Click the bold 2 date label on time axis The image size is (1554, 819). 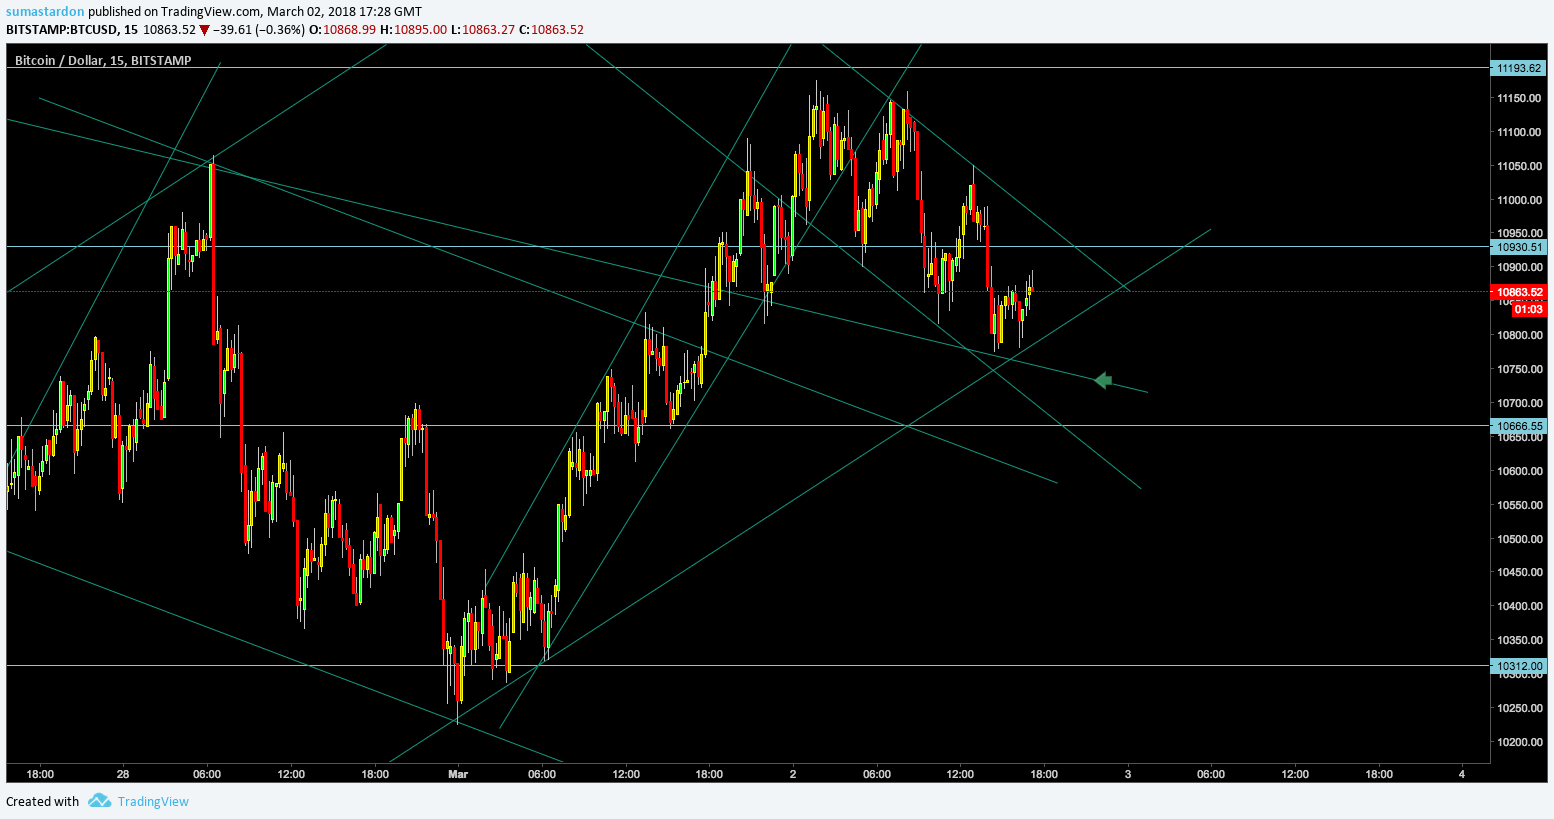793,774
